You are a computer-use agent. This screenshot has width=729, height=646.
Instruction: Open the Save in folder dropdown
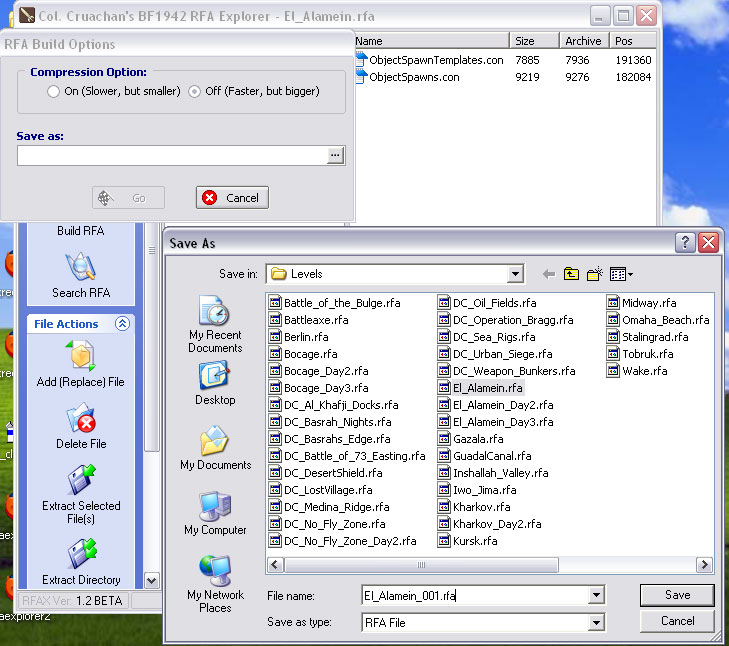coord(515,274)
